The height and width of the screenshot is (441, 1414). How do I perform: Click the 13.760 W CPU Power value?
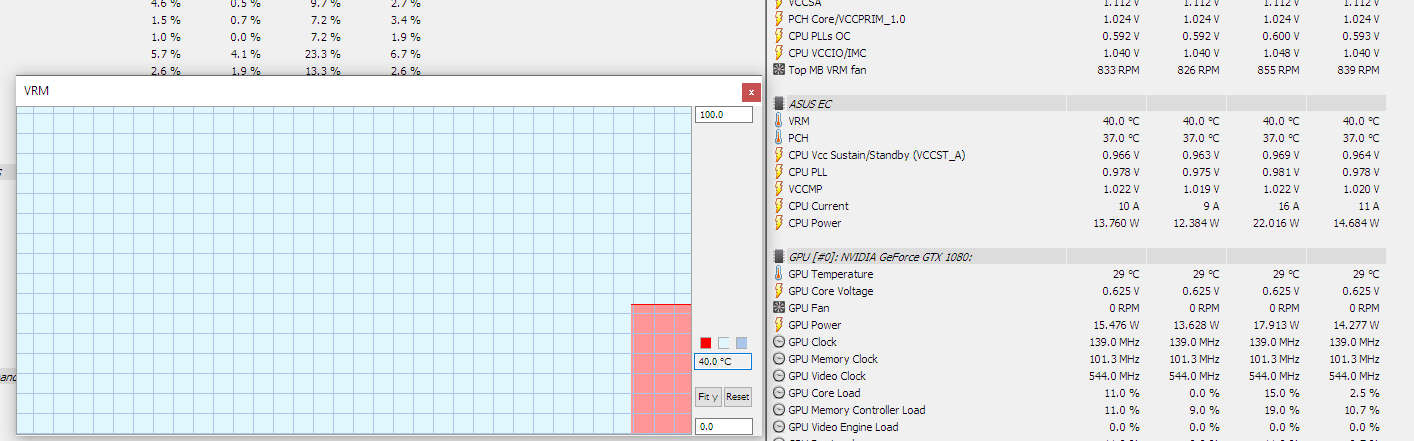point(1116,223)
